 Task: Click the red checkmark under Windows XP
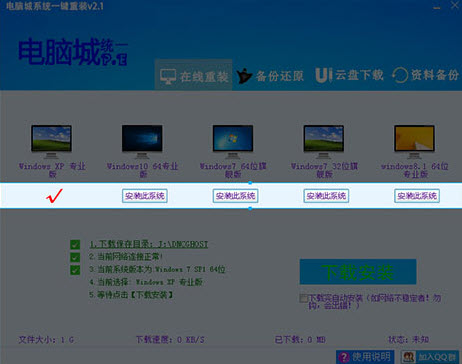click(54, 196)
